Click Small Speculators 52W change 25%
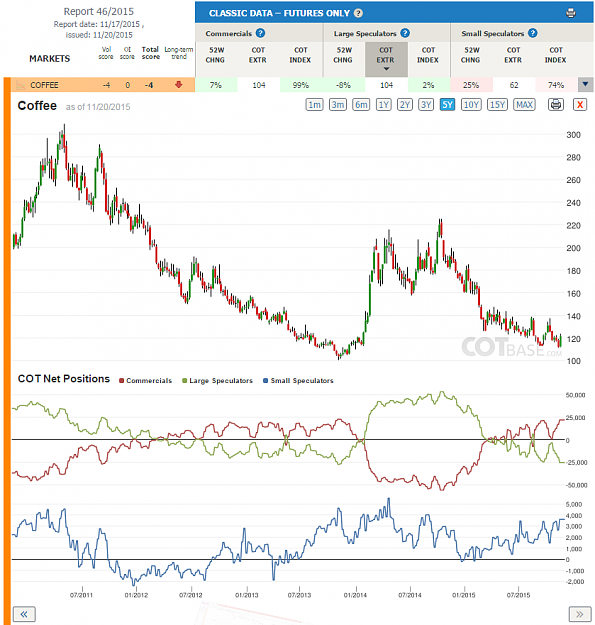The width and height of the screenshot is (595, 625). pyautogui.click(x=471, y=85)
